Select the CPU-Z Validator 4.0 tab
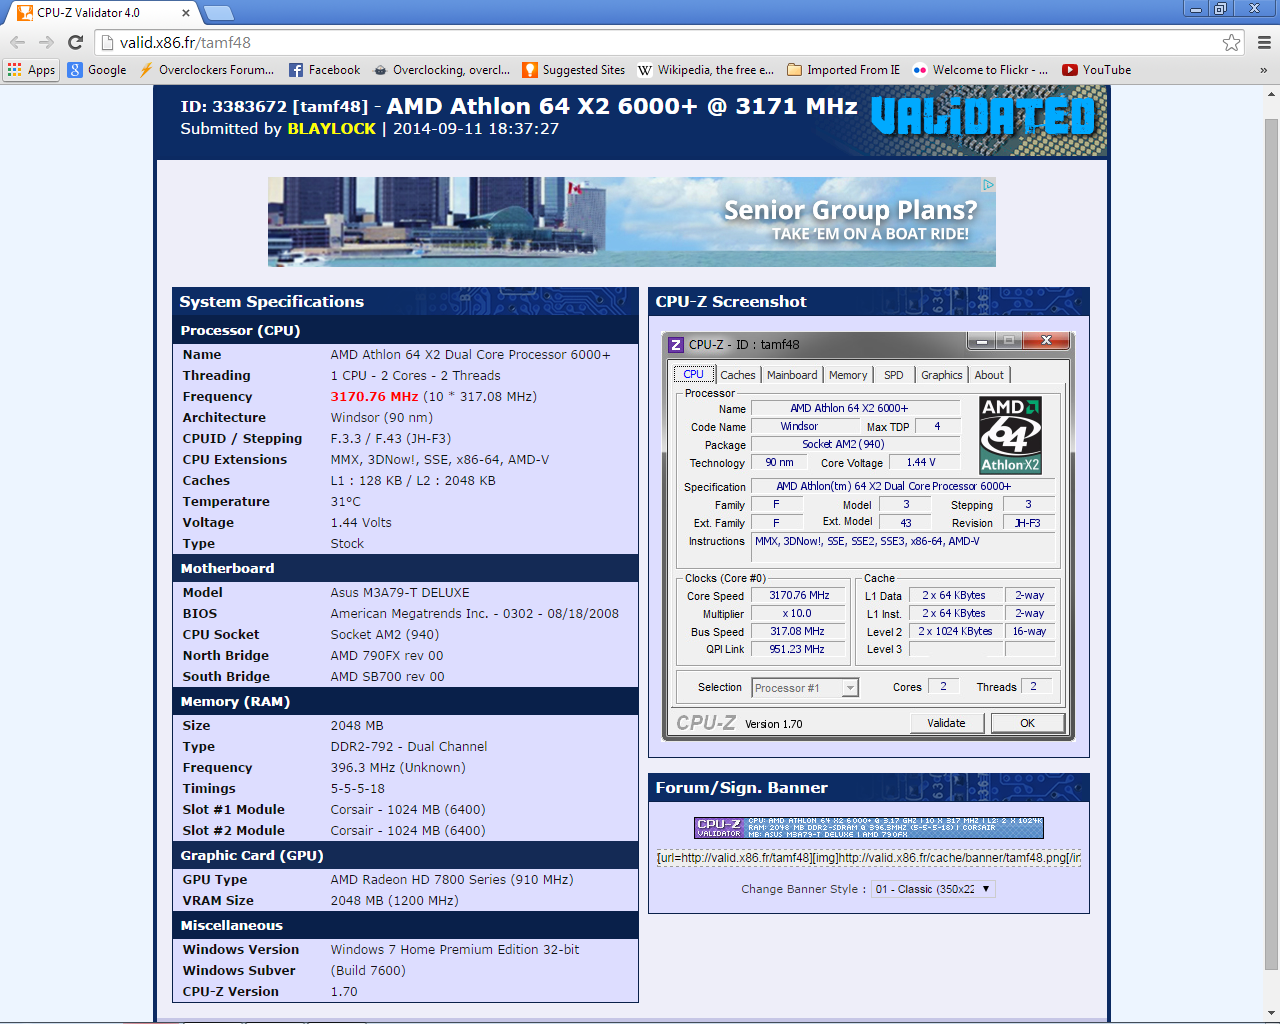Screen dimensions: 1280x1024 pos(100,13)
